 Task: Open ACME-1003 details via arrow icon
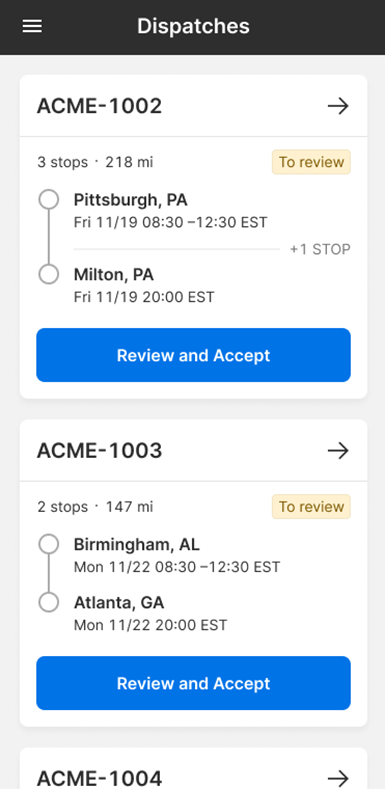(x=338, y=451)
